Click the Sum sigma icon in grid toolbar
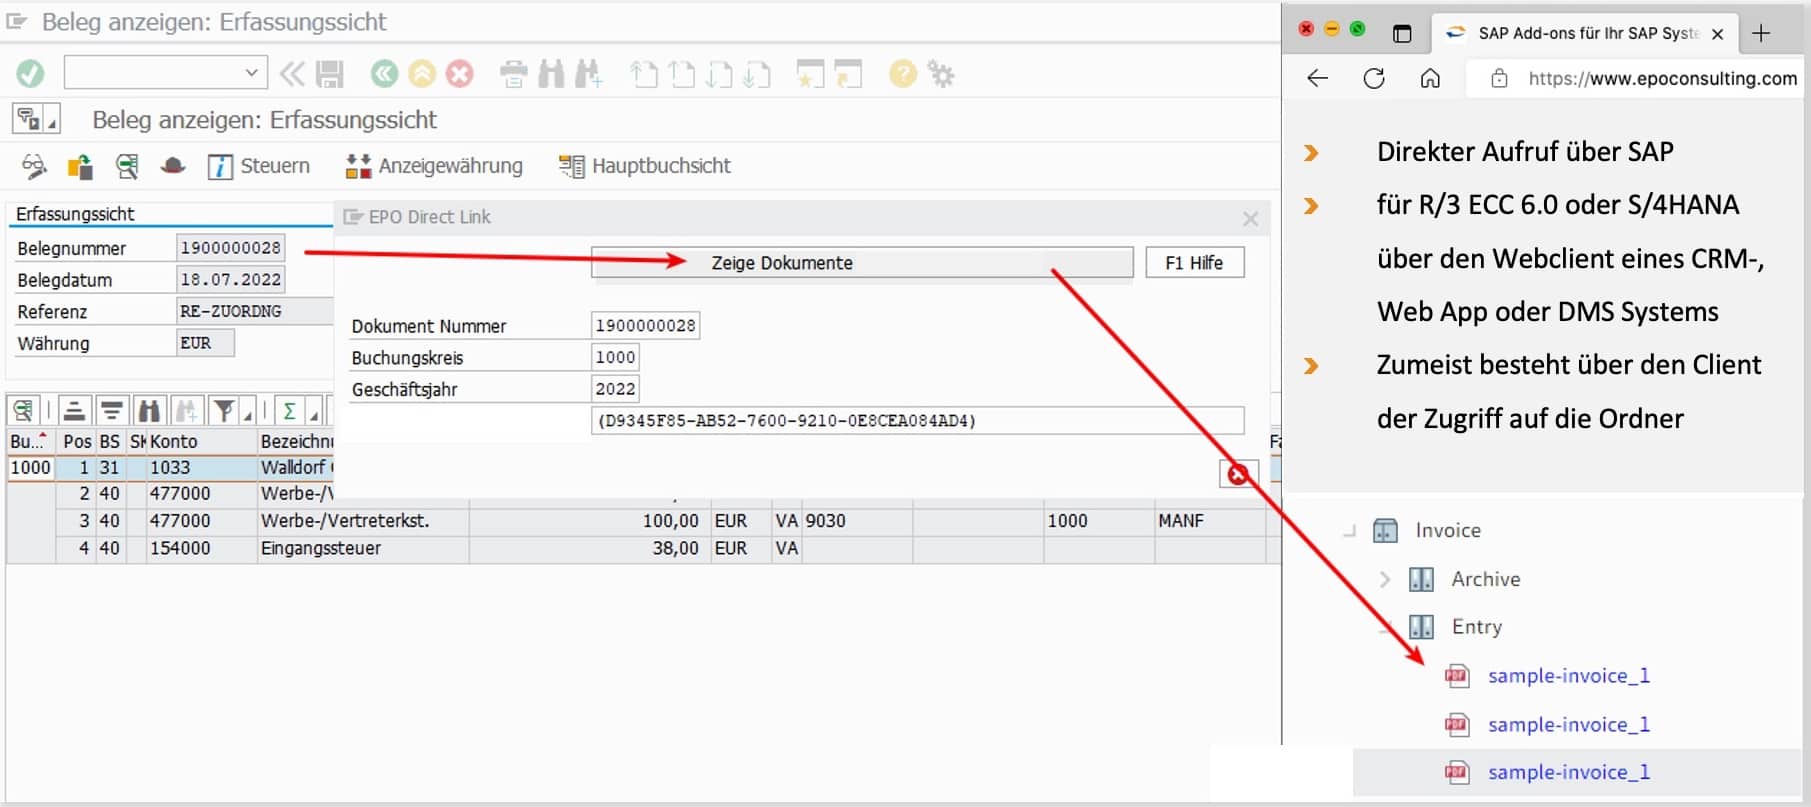1811x807 pixels. tap(289, 410)
